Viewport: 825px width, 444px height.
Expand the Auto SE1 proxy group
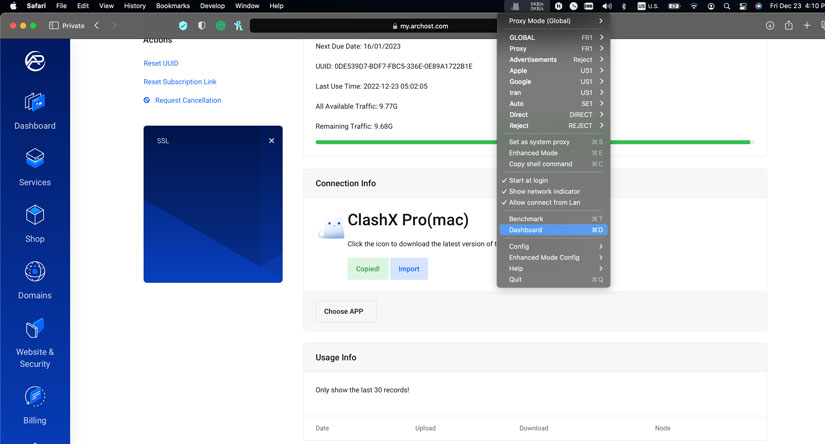tap(554, 104)
